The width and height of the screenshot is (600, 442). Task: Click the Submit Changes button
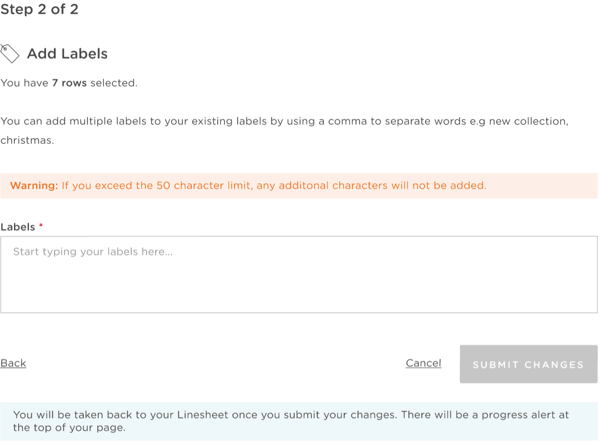click(x=528, y=364)
